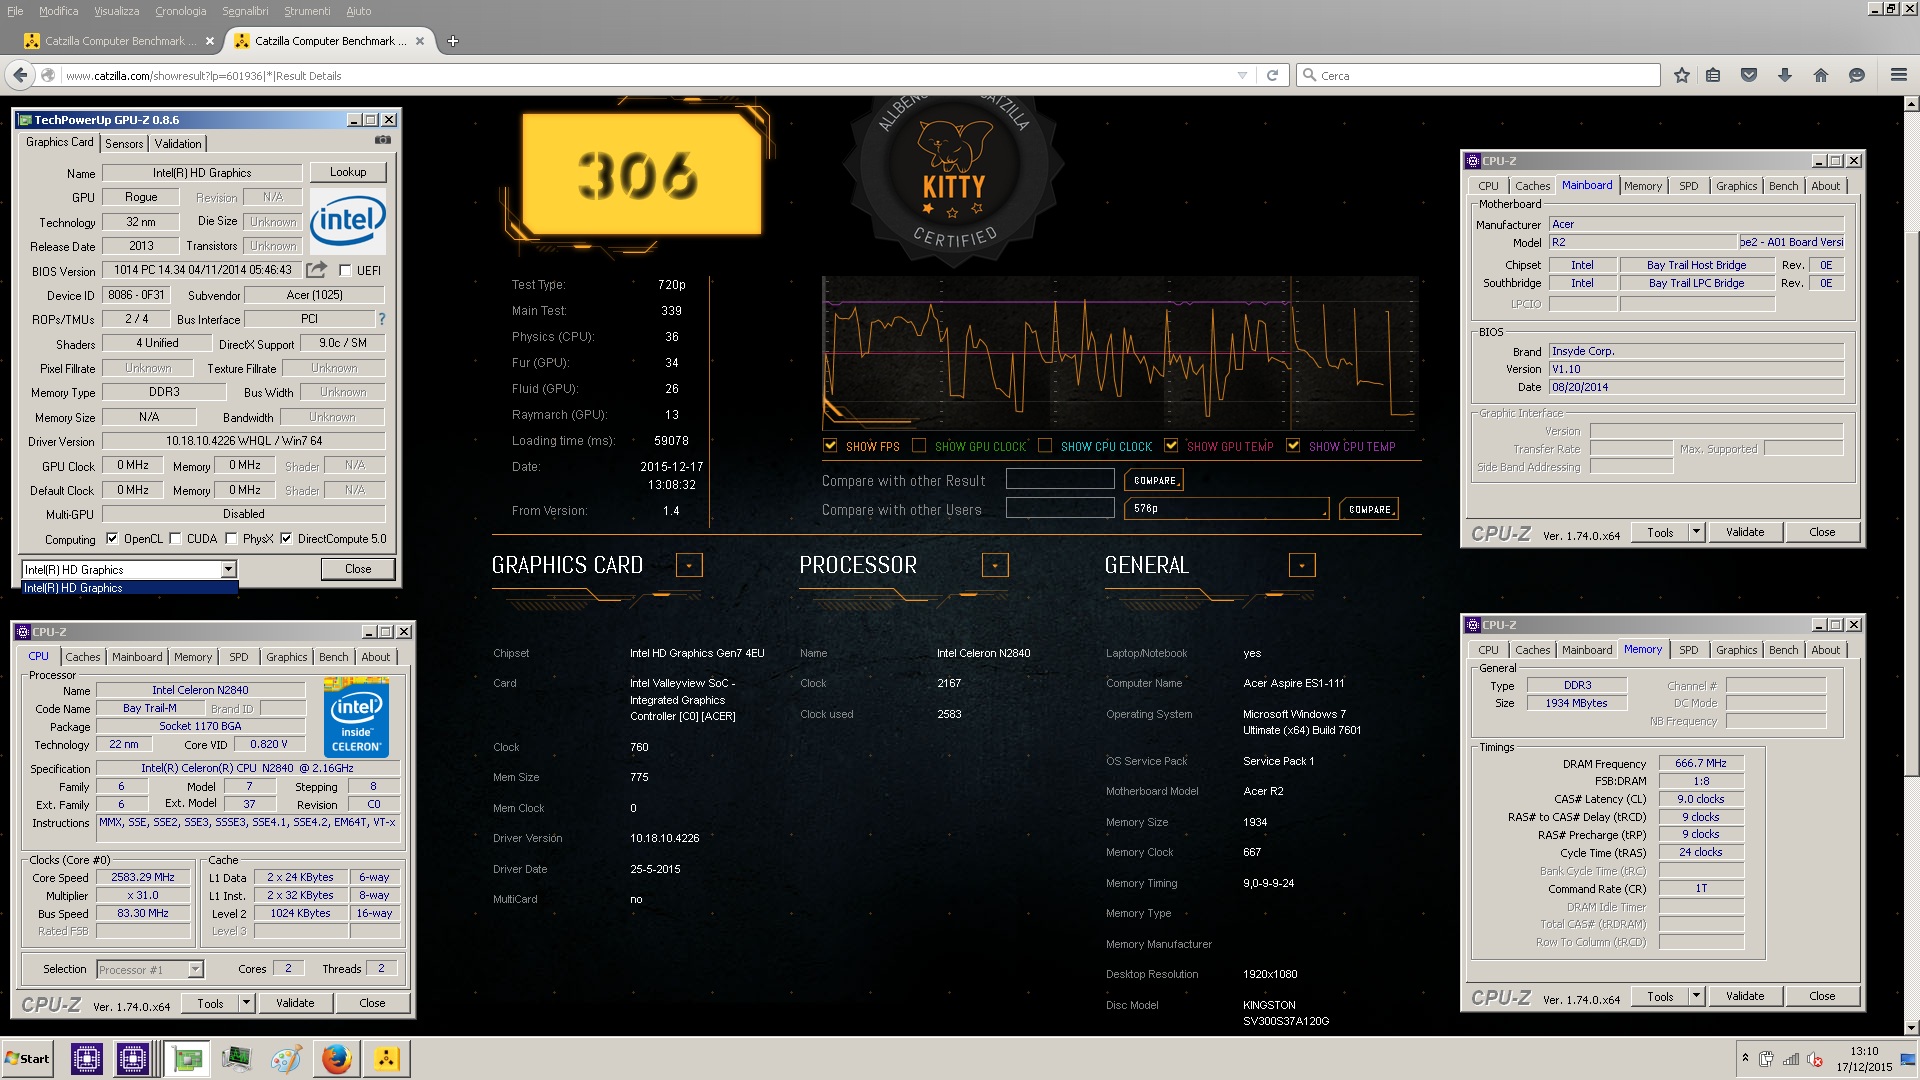Open a new Firefox tab with plus icon
The height and width of the screenshot is (1080, 1920).
tap(453, 41)
